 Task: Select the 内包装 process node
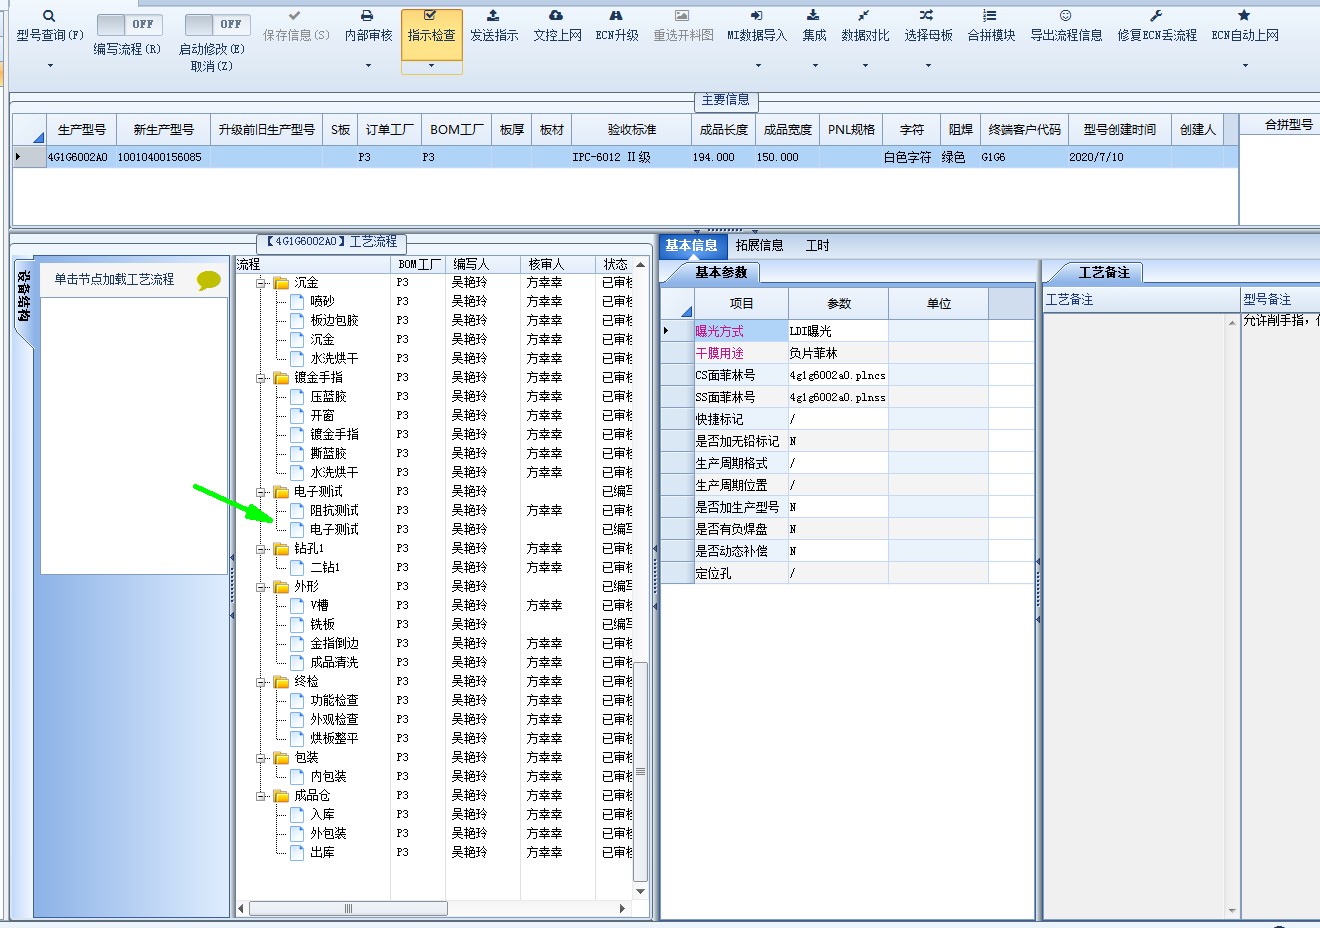328,776
